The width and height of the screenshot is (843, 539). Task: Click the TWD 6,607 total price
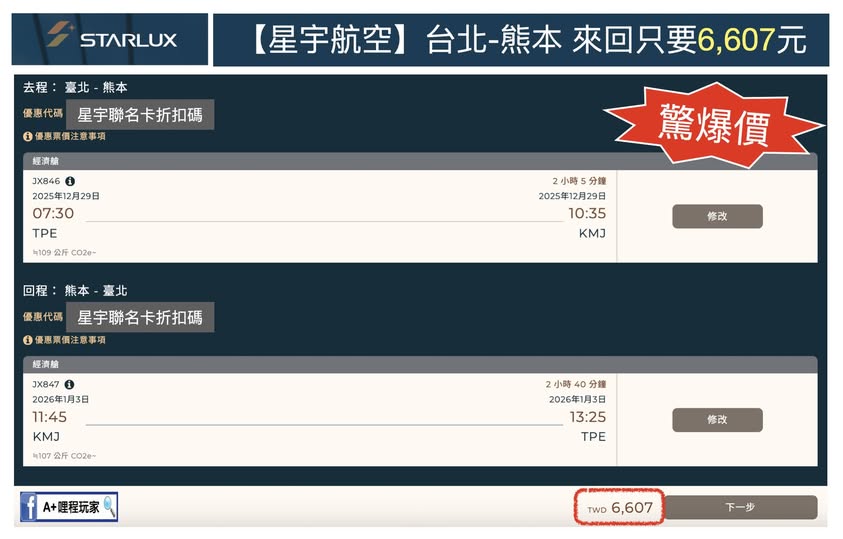click(620, 508)
